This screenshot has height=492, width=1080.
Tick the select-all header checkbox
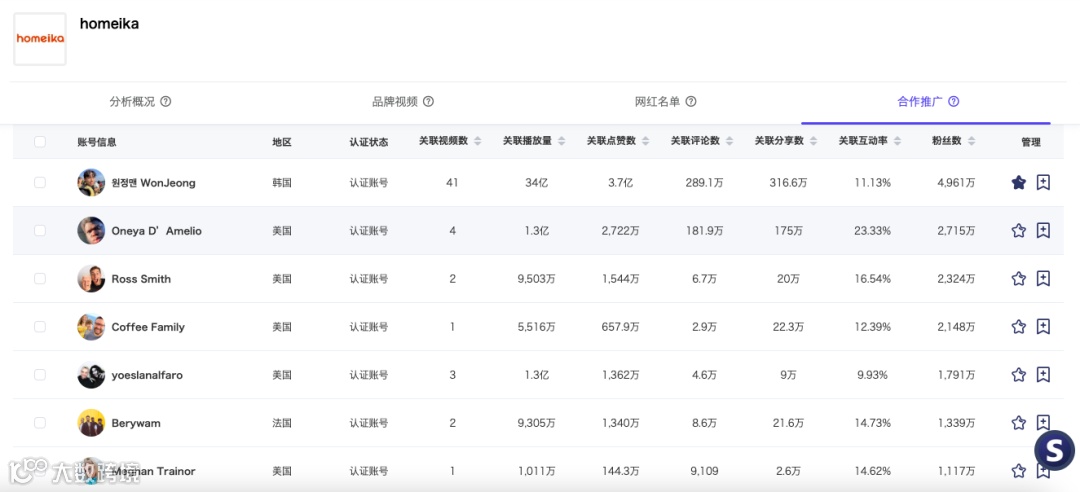click(x=40, y=142)
